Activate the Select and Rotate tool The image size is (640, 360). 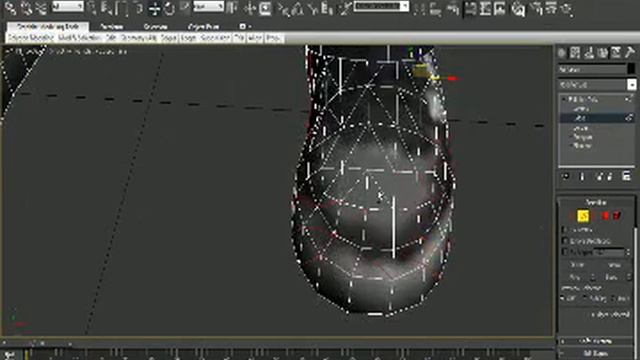(169, 8)
